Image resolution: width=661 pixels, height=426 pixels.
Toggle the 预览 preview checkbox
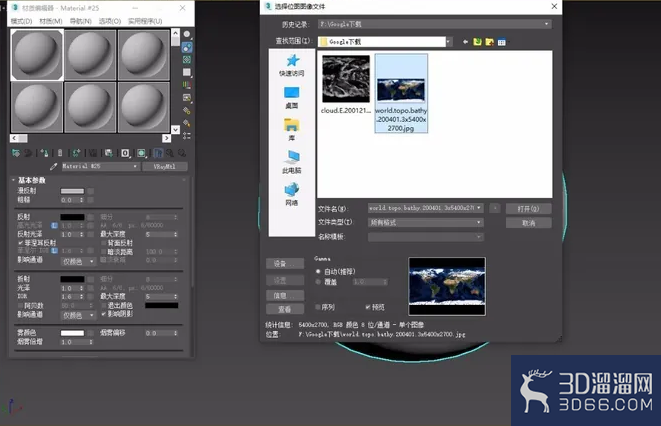pyautogui.click(x=368, y=307)
